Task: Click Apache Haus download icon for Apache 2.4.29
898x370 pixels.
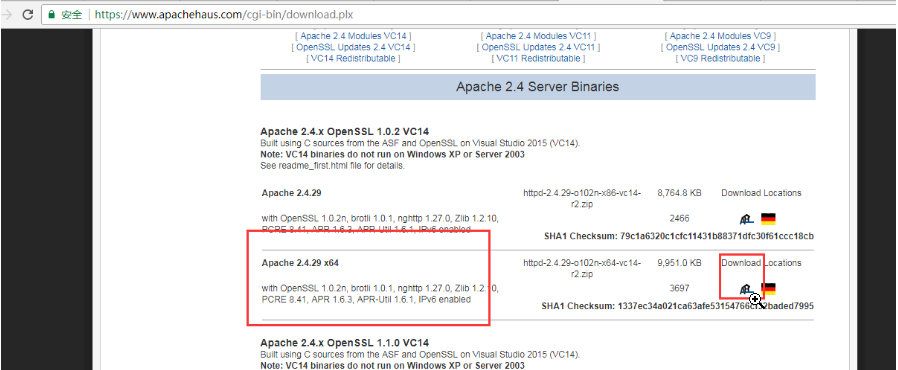Action: [x=746, y=219]
